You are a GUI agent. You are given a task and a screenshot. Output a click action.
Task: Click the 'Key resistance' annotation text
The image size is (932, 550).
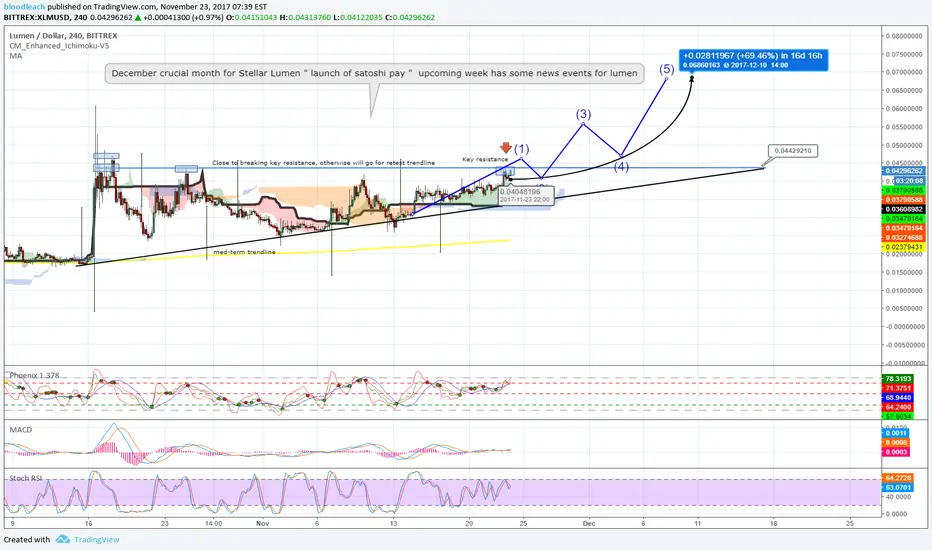pyautogui.click(x=485, y=159)
